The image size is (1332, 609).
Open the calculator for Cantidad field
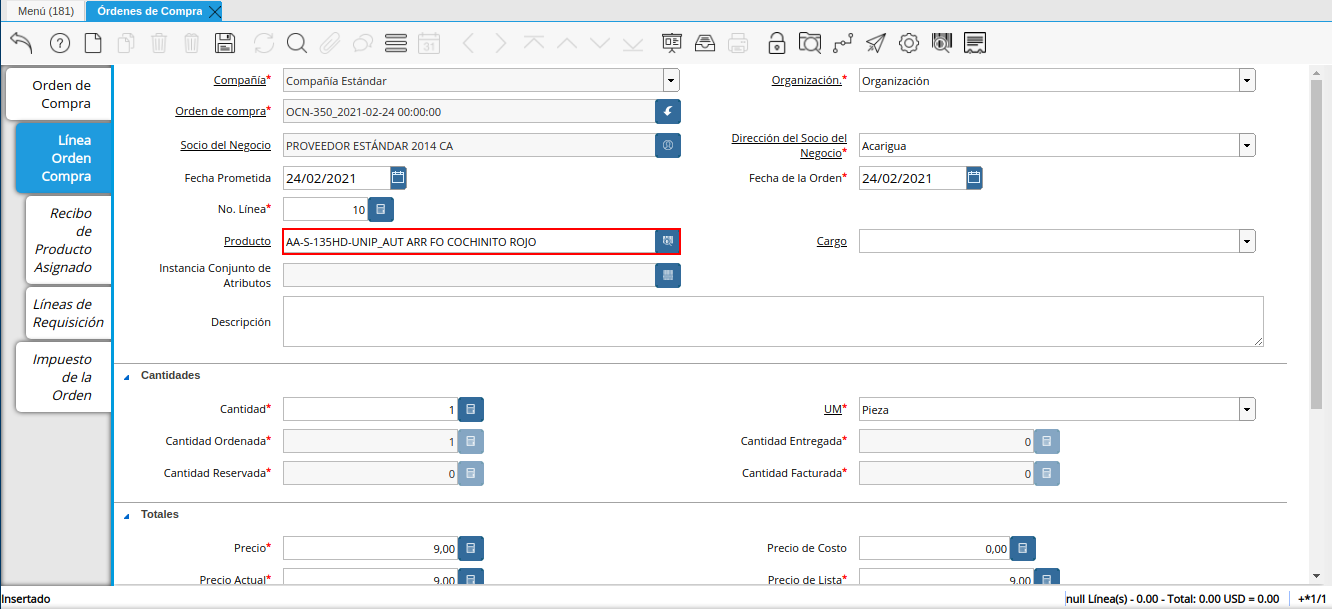click(471, 409)
